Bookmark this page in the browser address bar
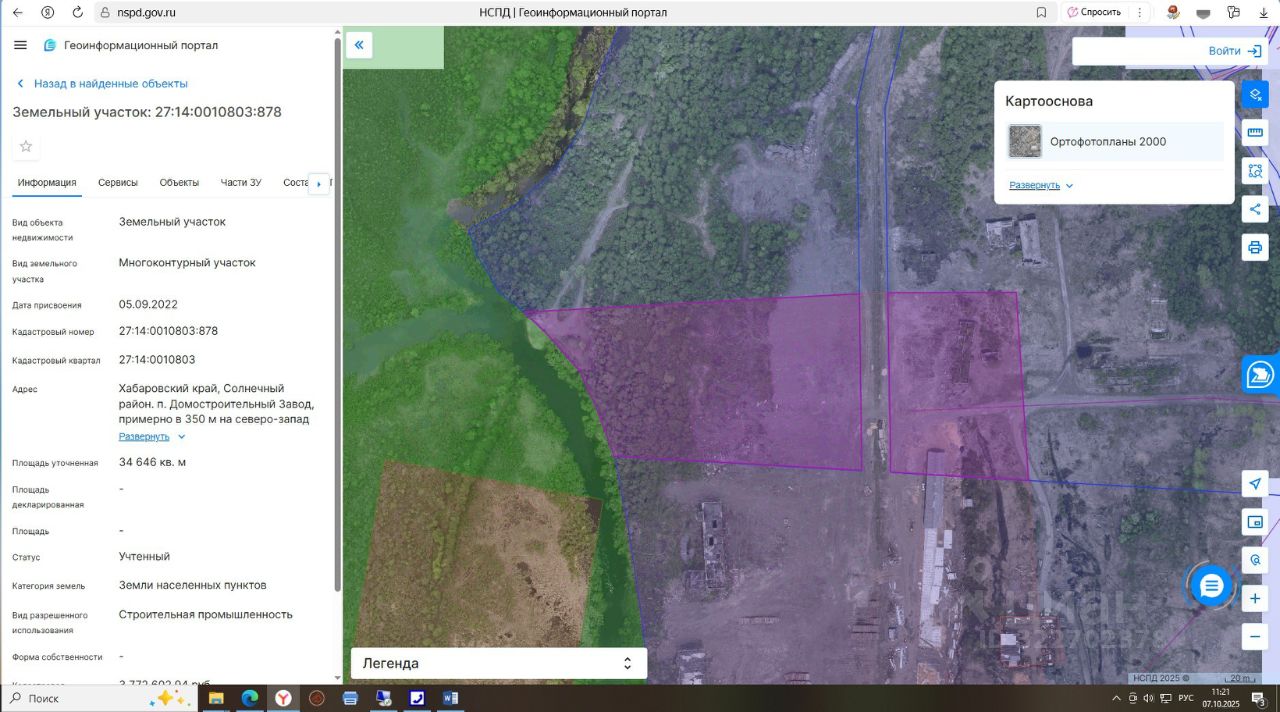Image resolution: width=1280 pixels, height=712 pixels. (x=1041, y=12)
